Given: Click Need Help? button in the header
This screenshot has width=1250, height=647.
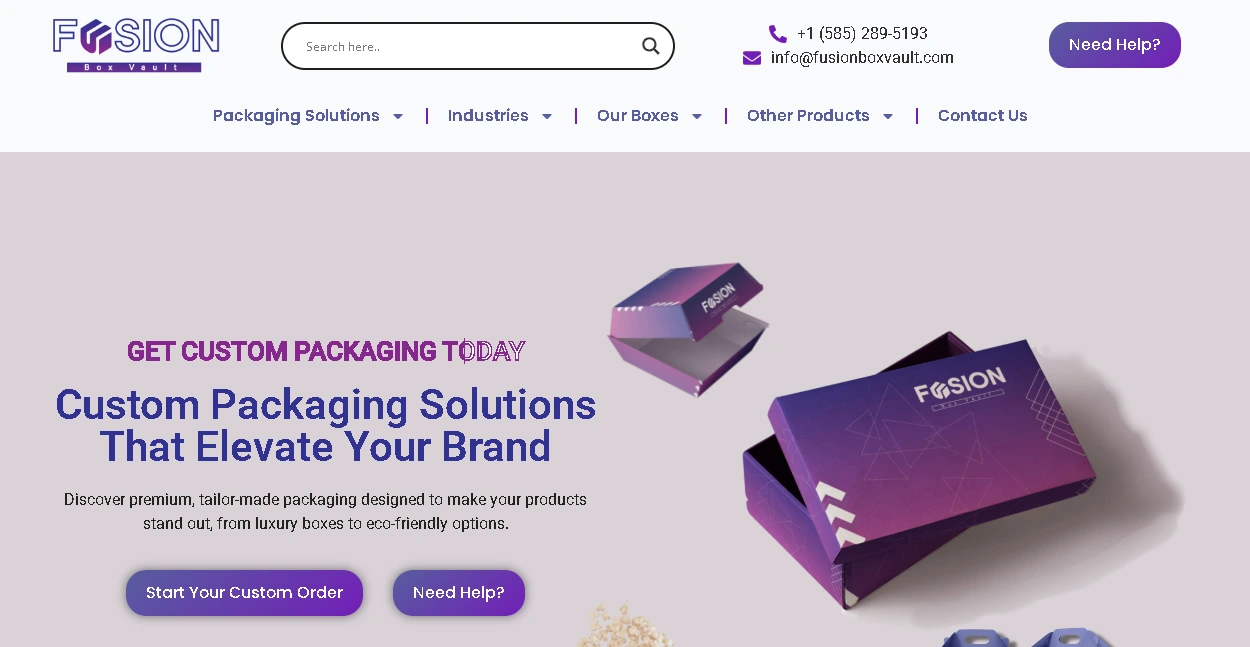Looking at the screenshot, I should pos(1114,45).
